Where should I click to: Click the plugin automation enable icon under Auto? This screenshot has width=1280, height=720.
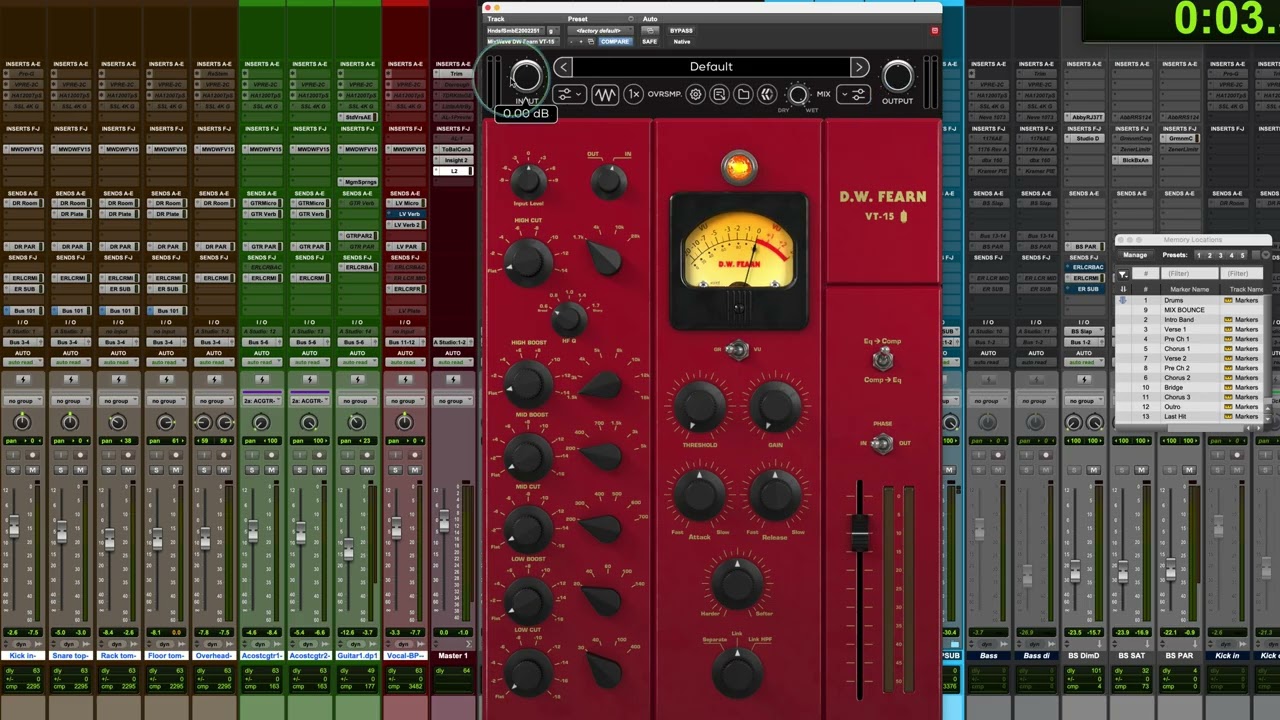(x=649, y=31)
